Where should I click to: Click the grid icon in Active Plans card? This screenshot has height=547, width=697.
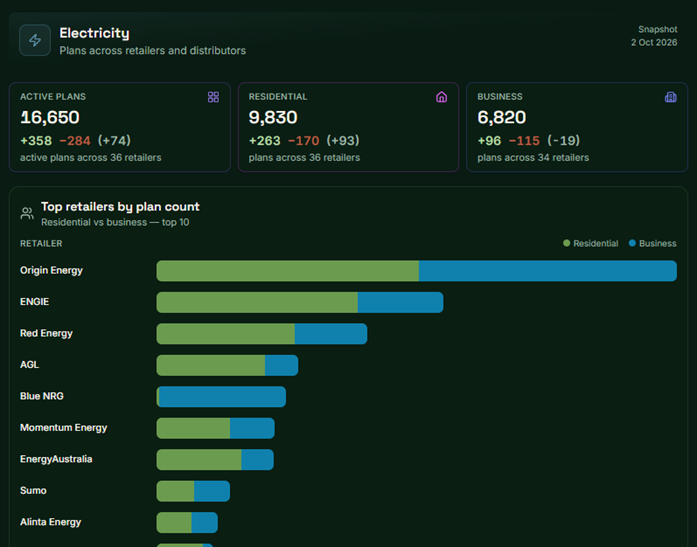click(x=213, y=97)
